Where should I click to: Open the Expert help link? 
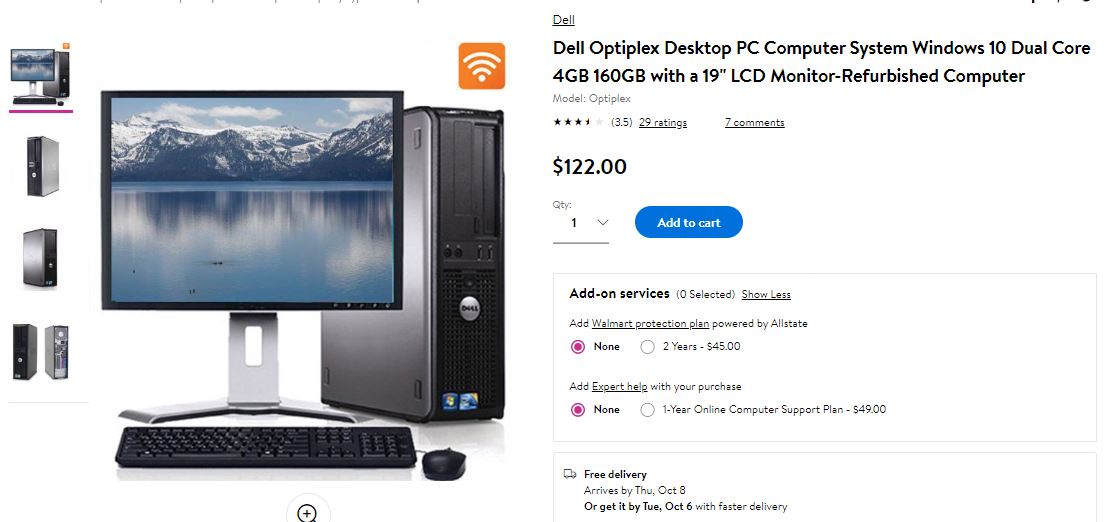619,387
